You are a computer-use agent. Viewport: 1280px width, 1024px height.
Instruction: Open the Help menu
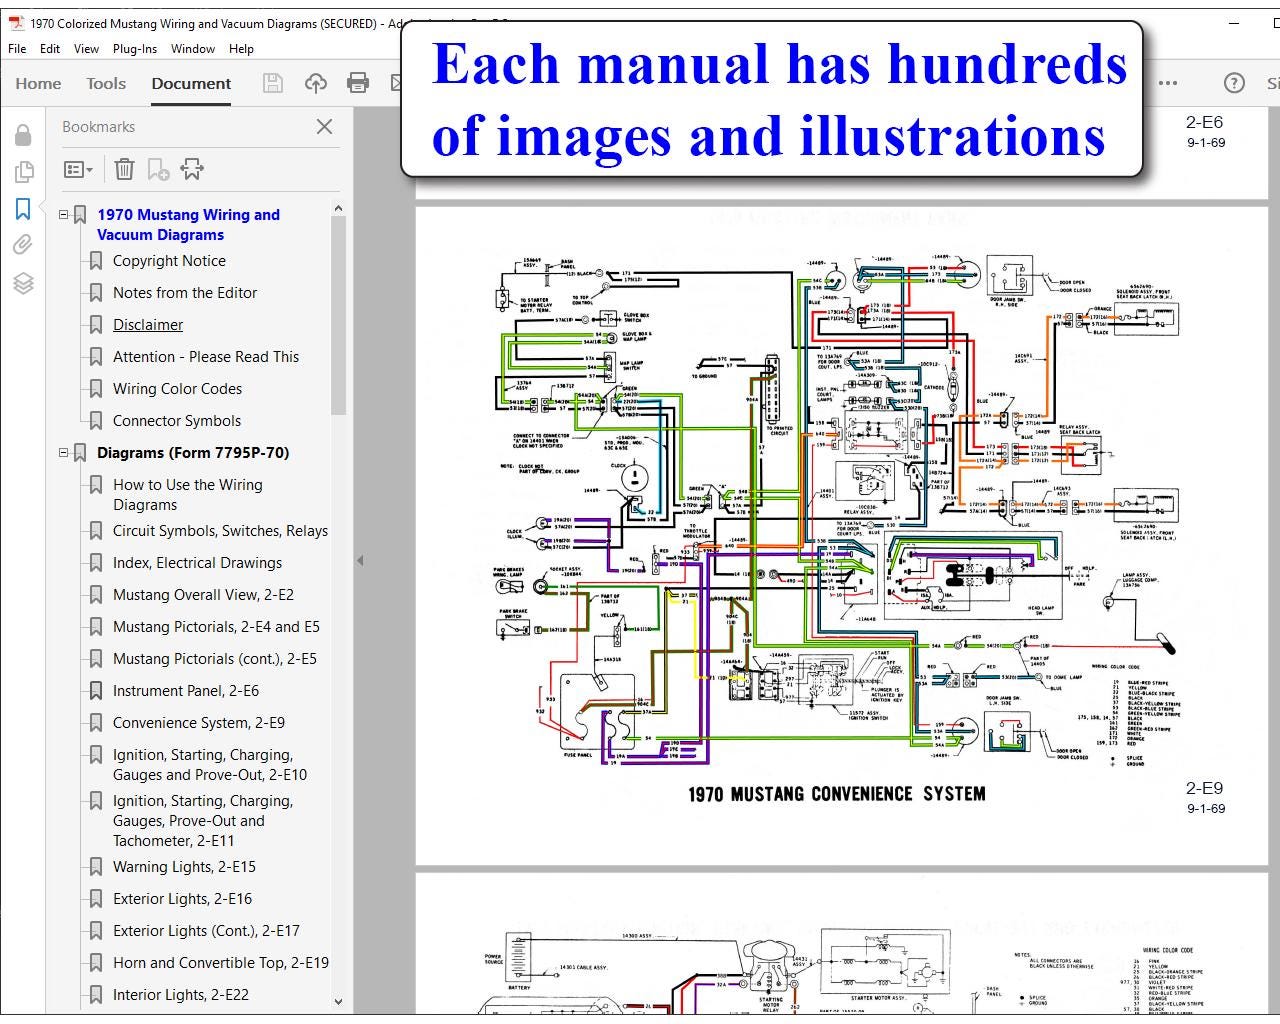[241, 48]
